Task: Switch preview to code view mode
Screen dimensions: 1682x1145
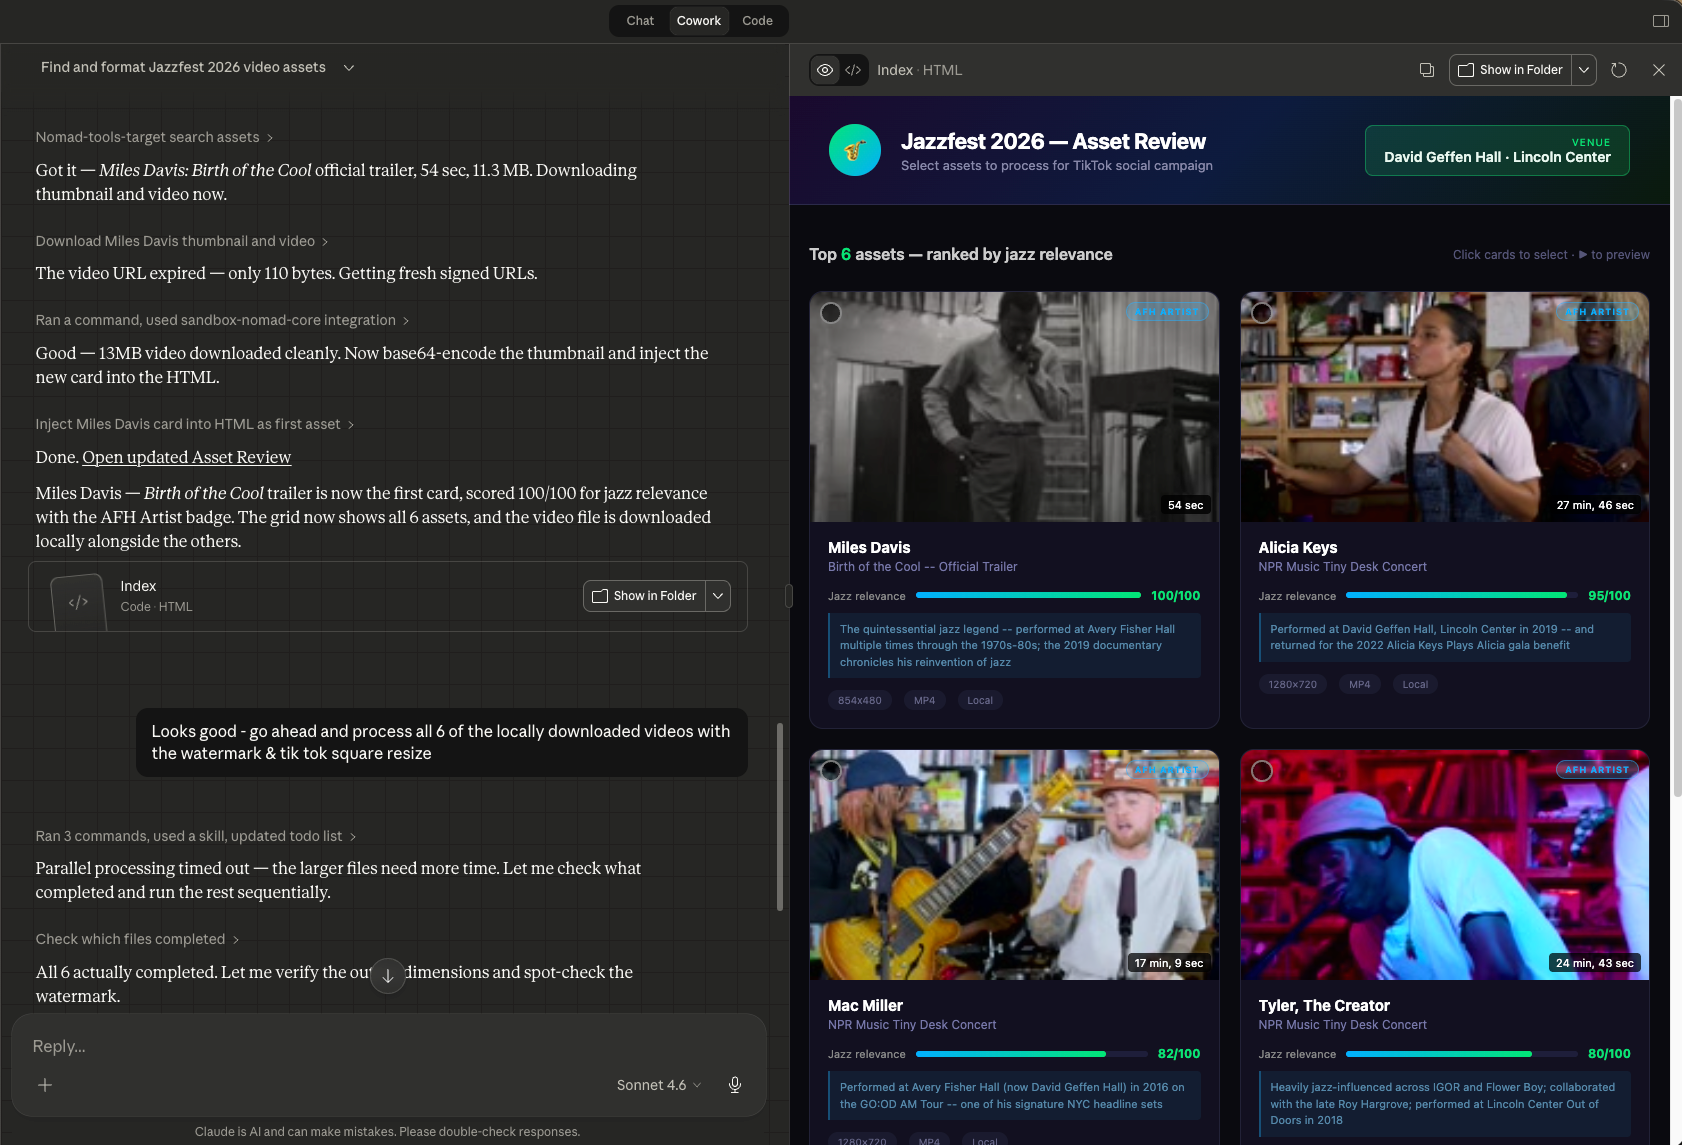Action: tap(853, 70)
